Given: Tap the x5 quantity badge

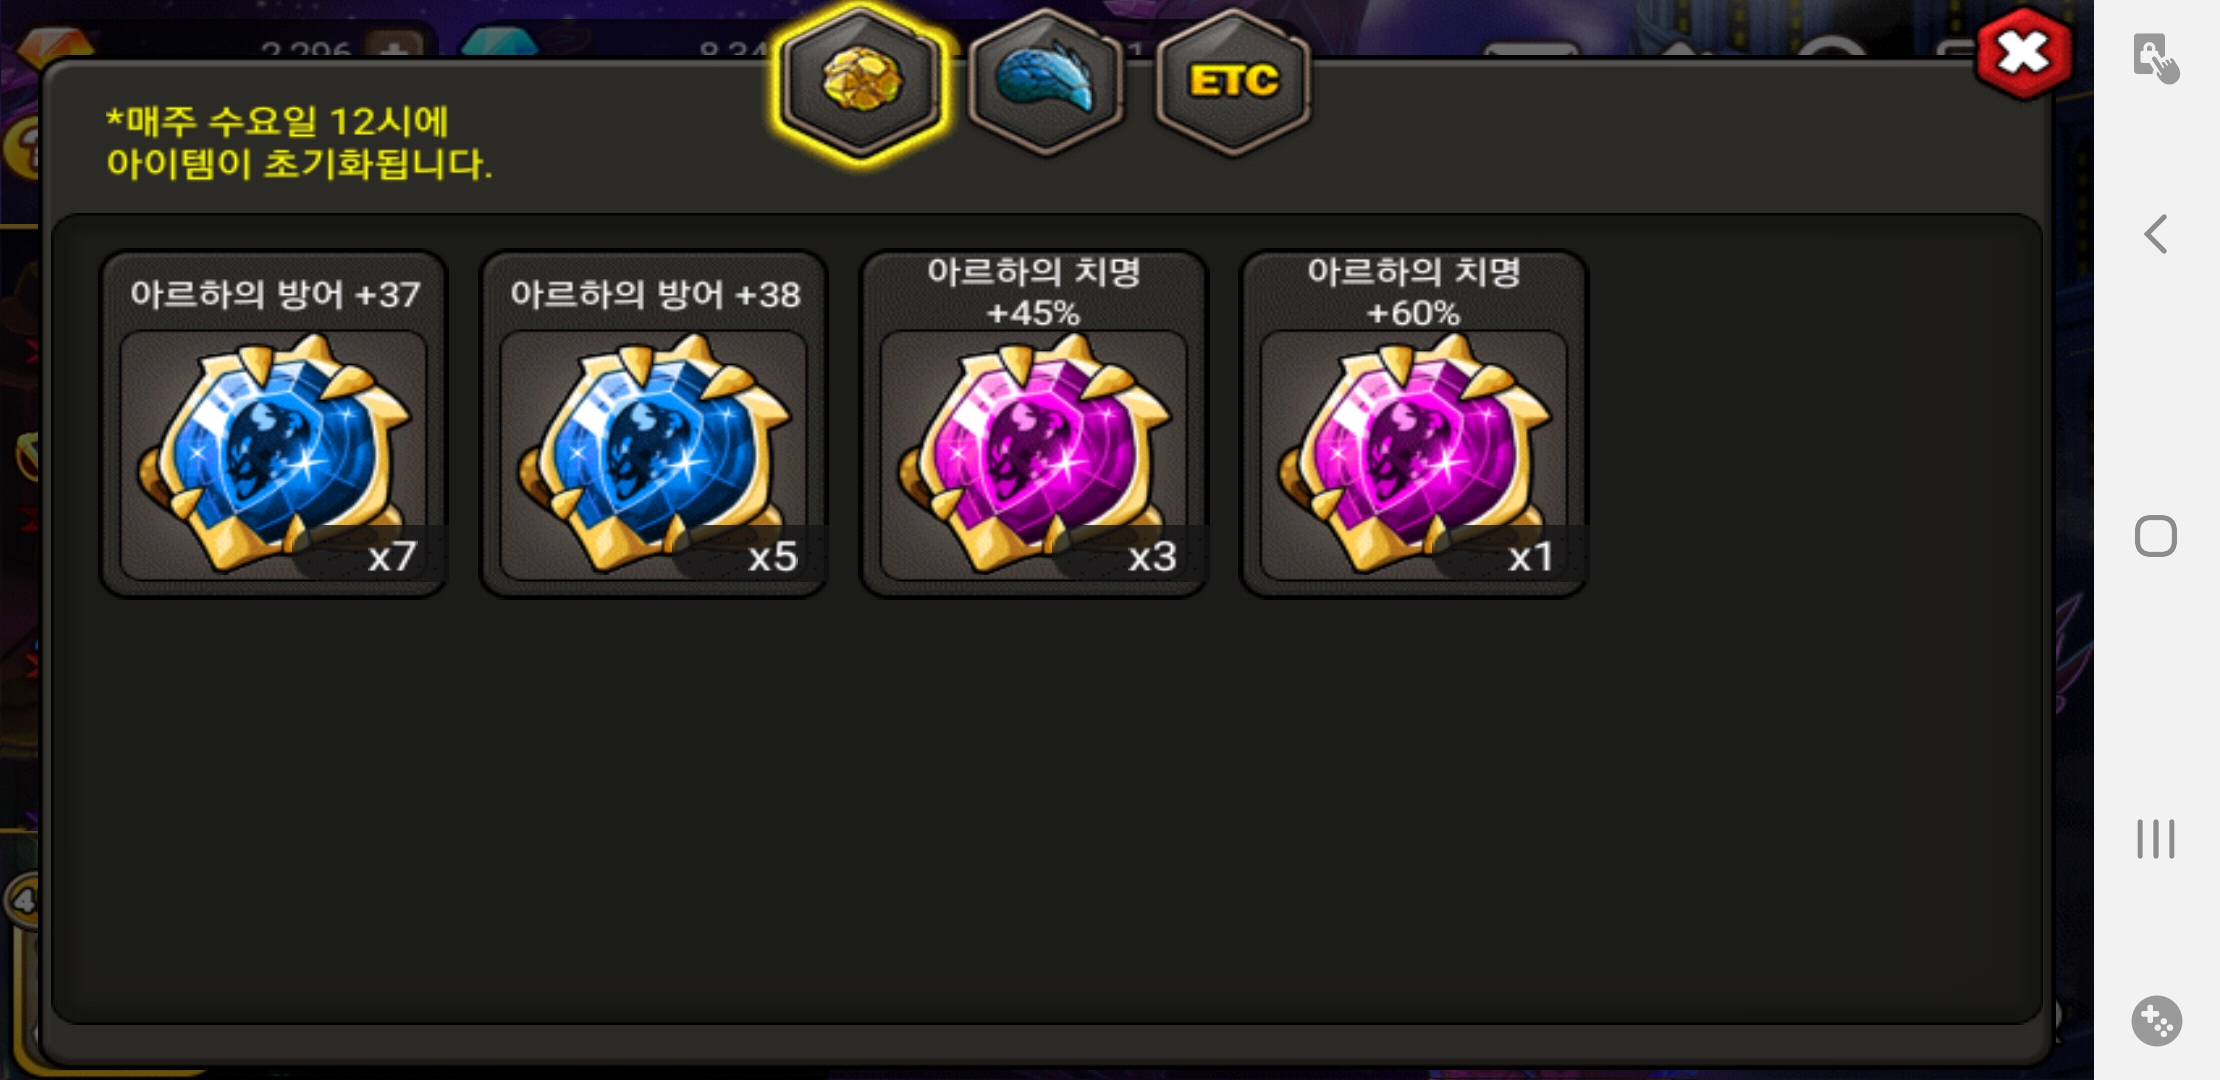Looking at the screenshot, I should click(772, 556).
